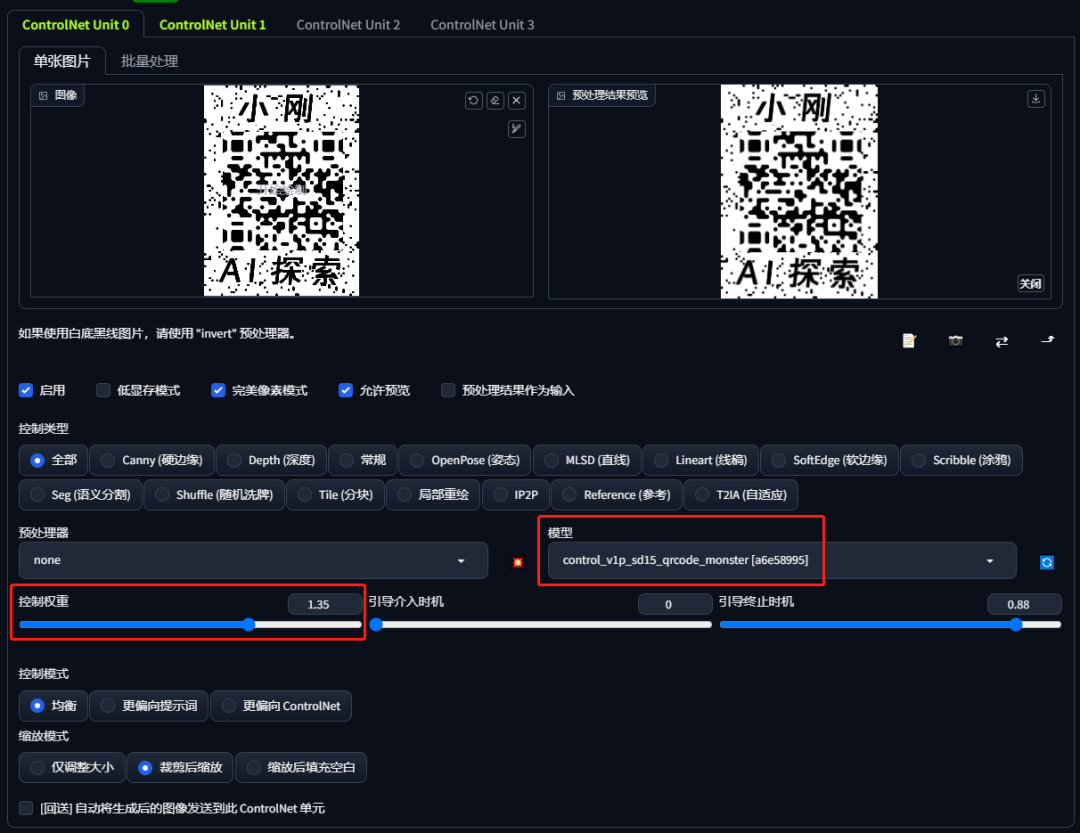
Task: Select 更偏向提示词 control mode
Action: pyautogui.click(x=149, y=706)
